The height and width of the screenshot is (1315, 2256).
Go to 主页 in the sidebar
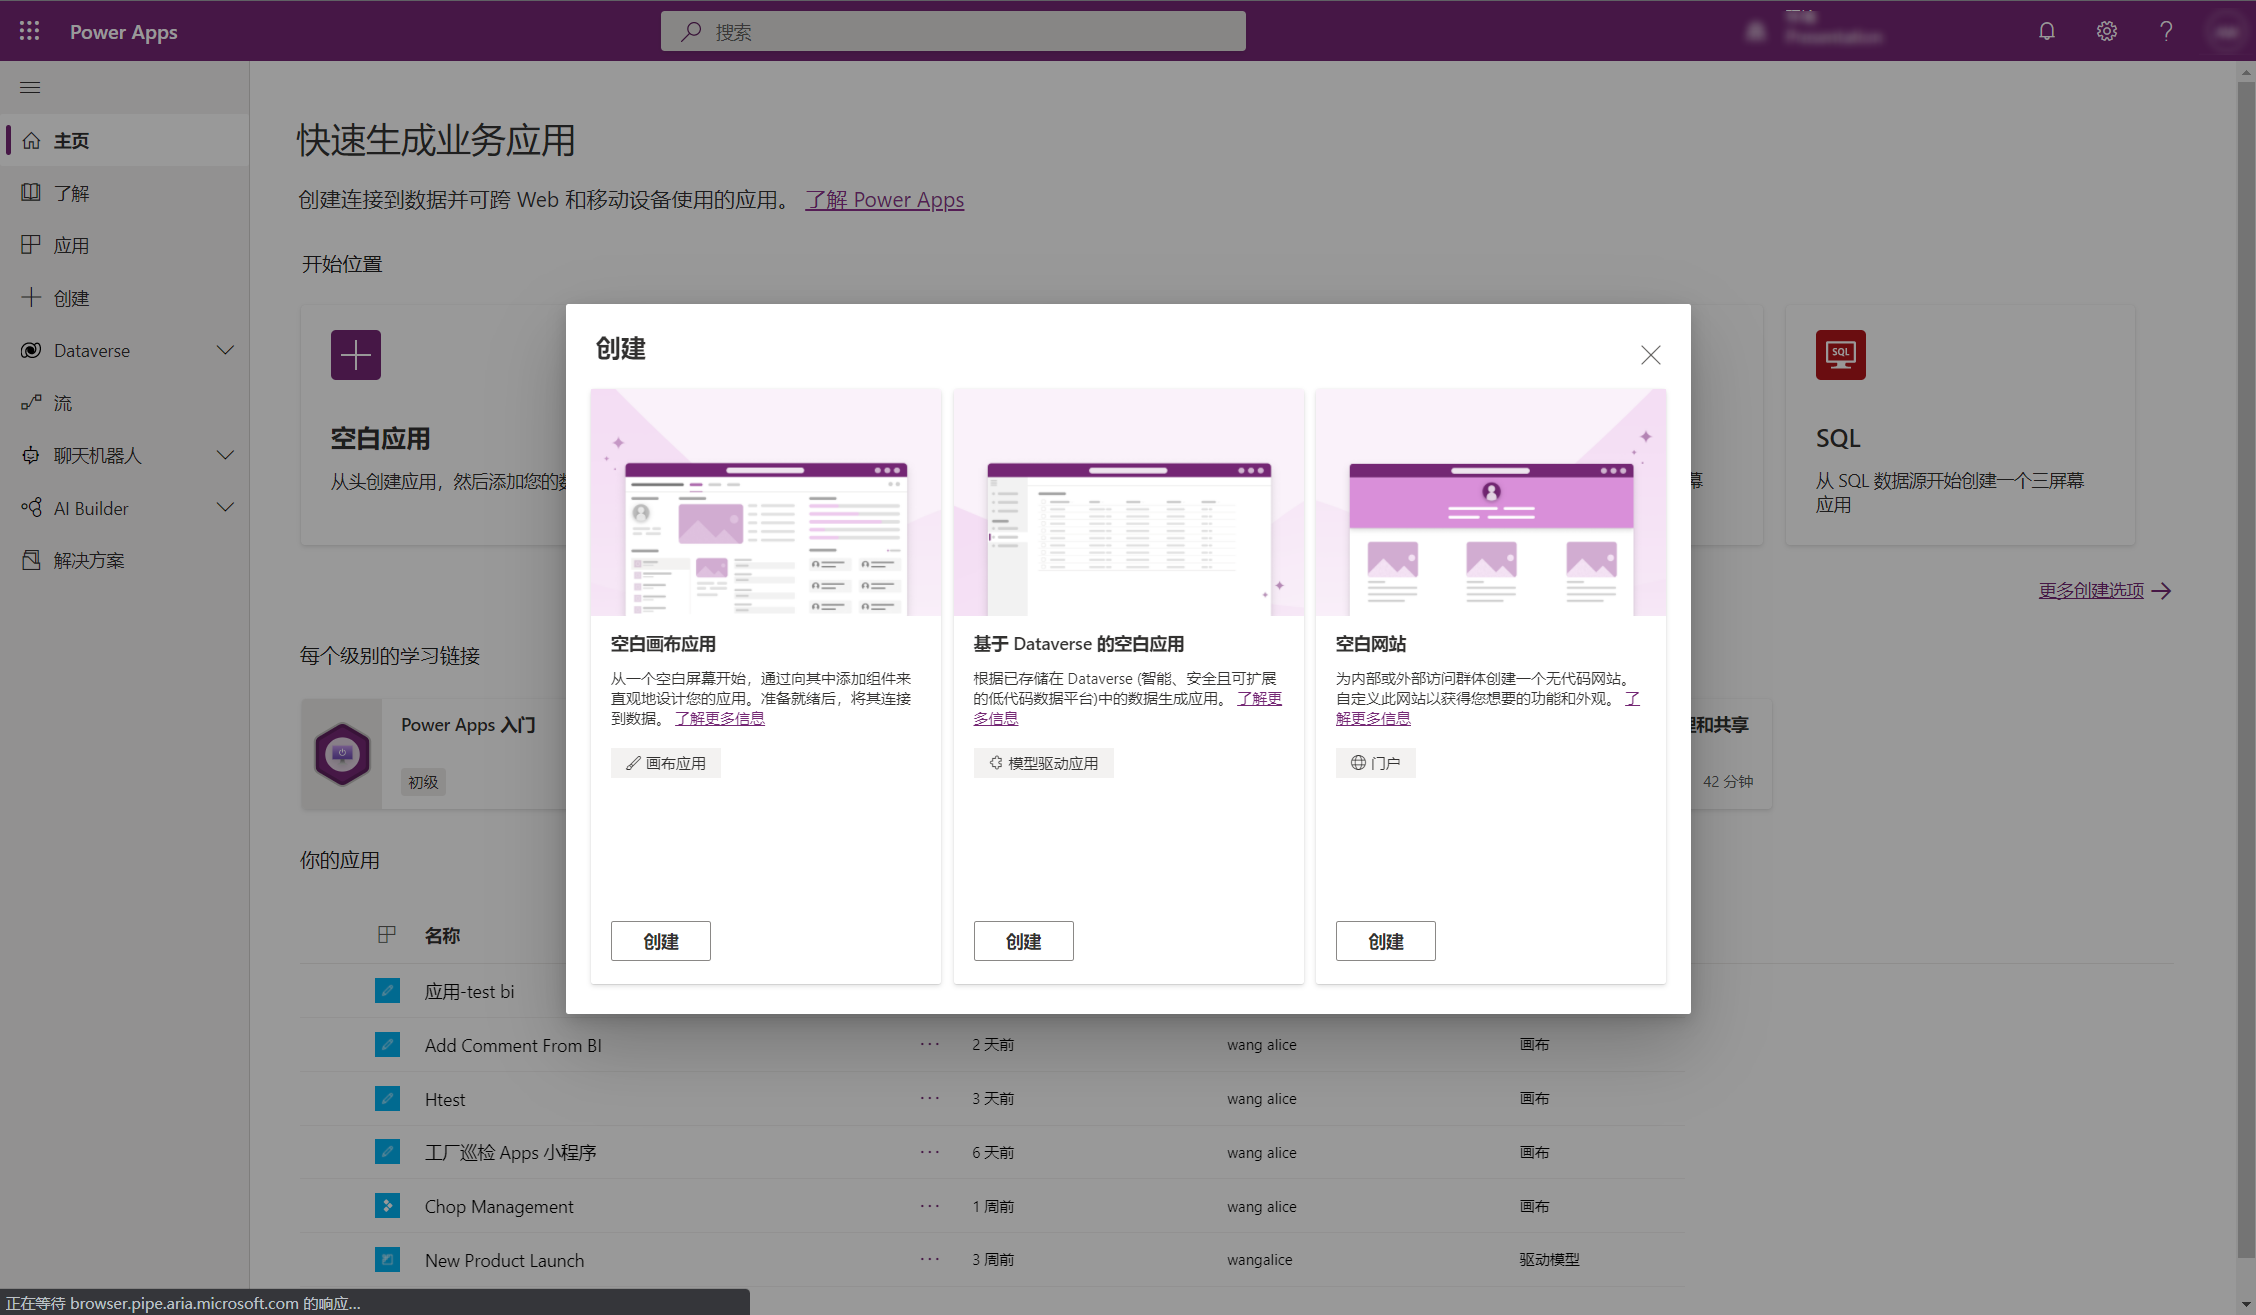tap(124, 141)
